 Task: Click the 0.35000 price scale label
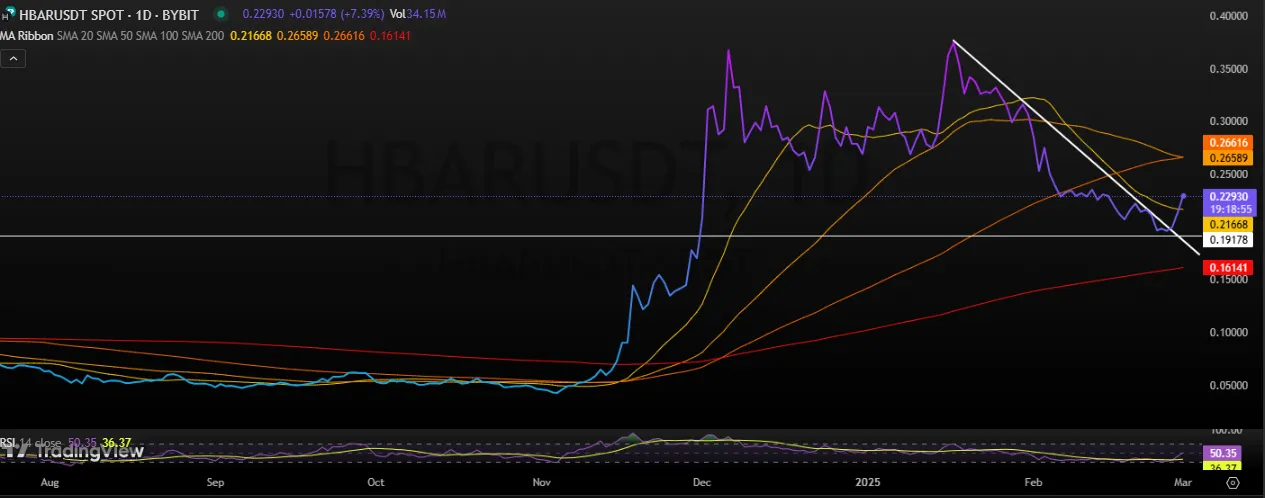click(x=1229, y=69)
